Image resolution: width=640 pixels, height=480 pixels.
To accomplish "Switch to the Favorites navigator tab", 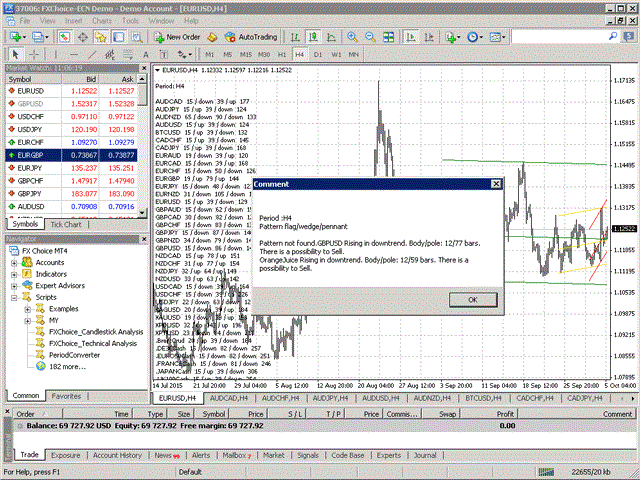I will click(66, 396).
